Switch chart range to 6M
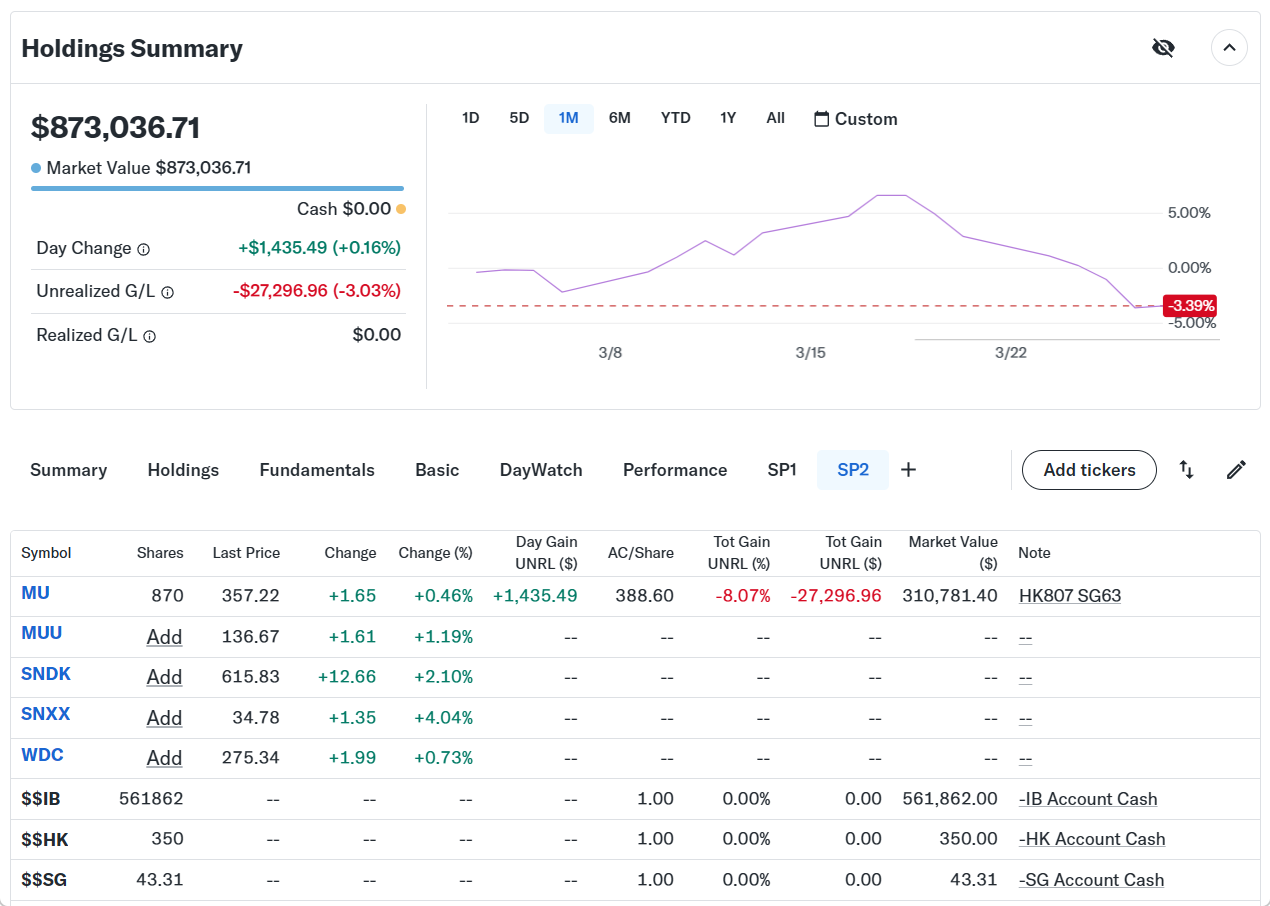This screenshot has width=1270, height=906. pyautogui.click(x=619, y=118)
